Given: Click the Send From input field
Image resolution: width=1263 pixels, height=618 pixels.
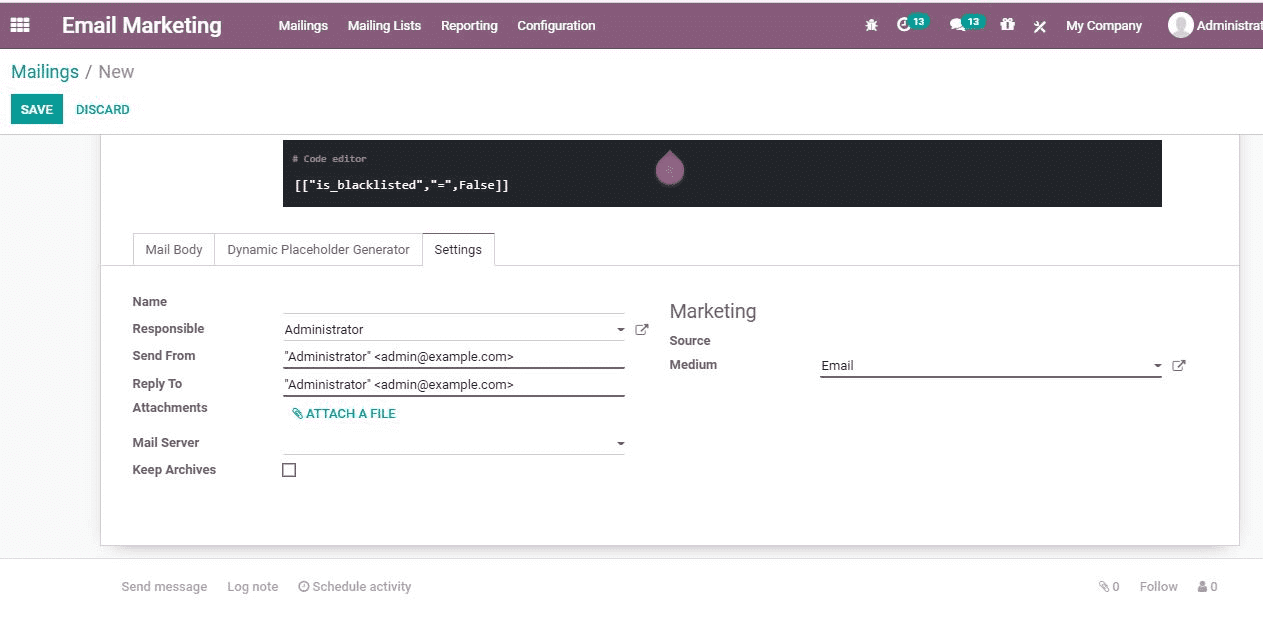Looking at the screenshot, I should pyautogui.click(x=453, y=357).
